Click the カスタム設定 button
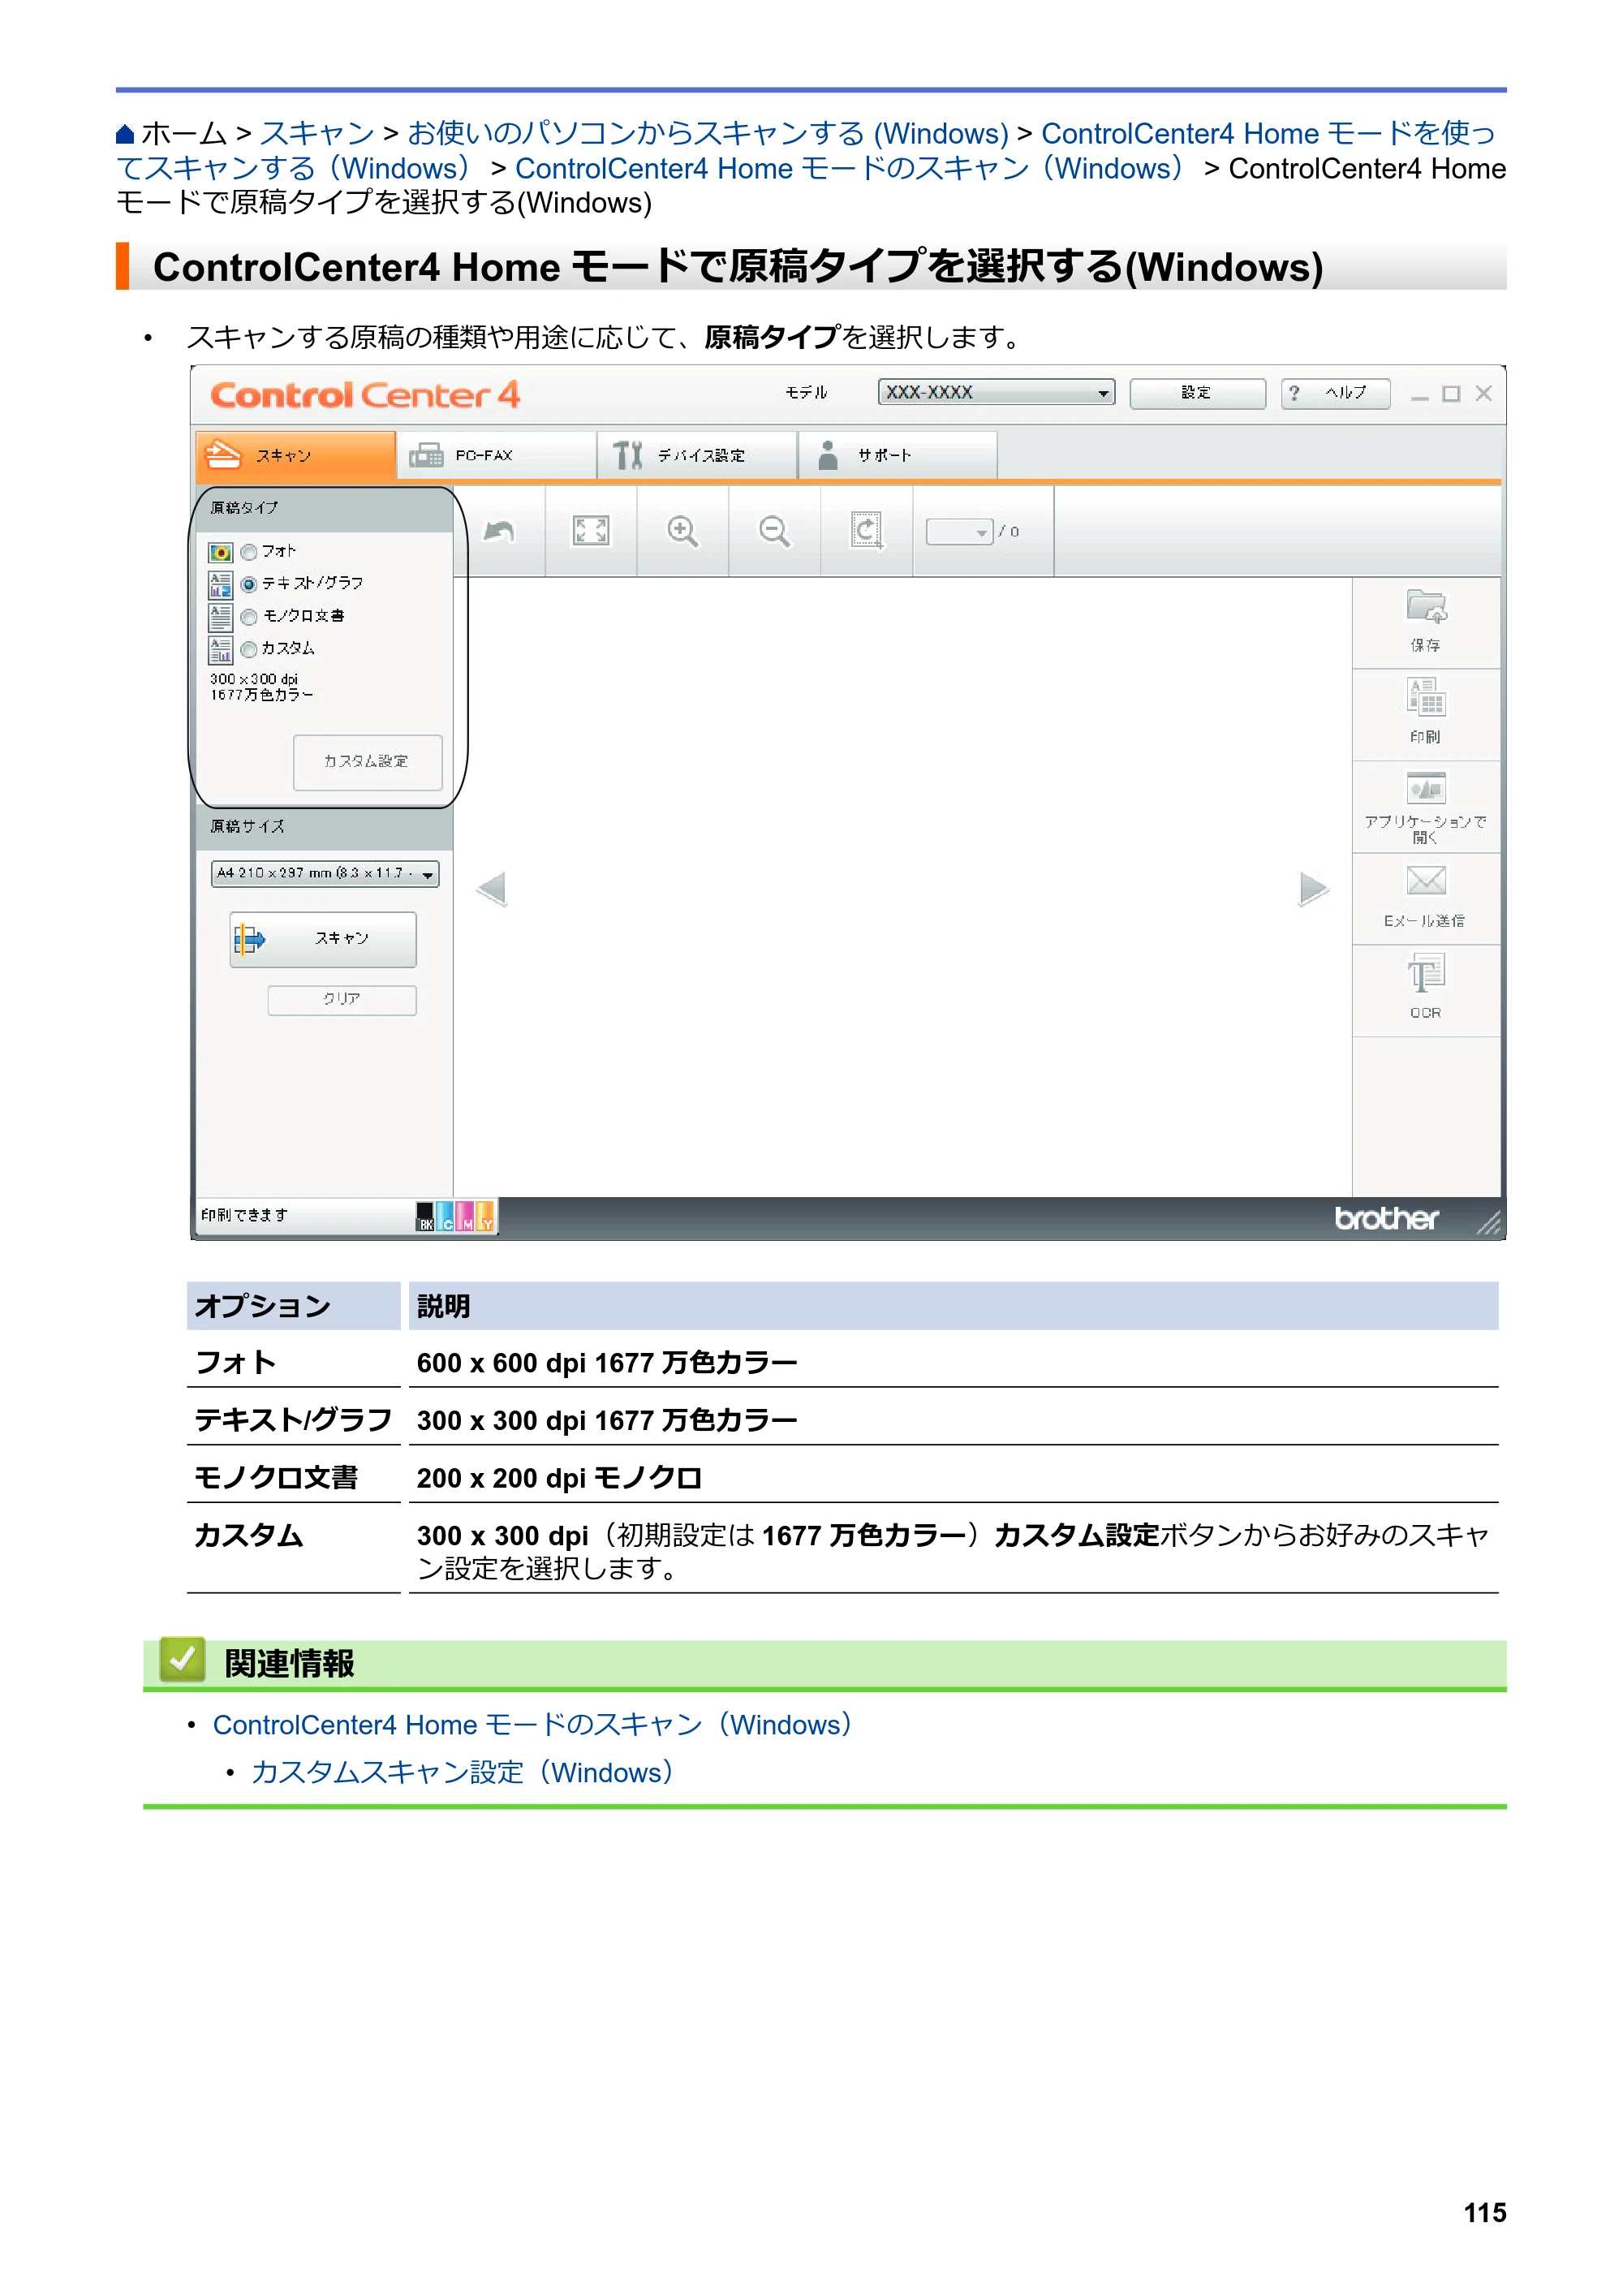1623x2296 pixels. 367,762
